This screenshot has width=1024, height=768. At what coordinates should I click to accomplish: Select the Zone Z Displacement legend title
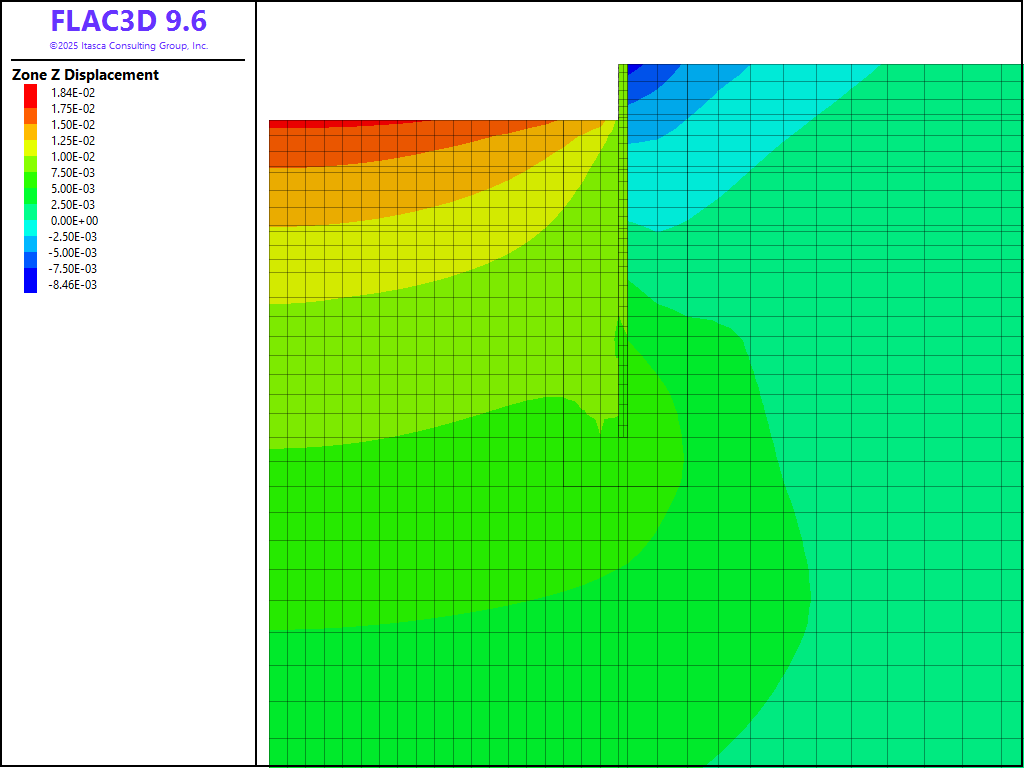[85, 75]
